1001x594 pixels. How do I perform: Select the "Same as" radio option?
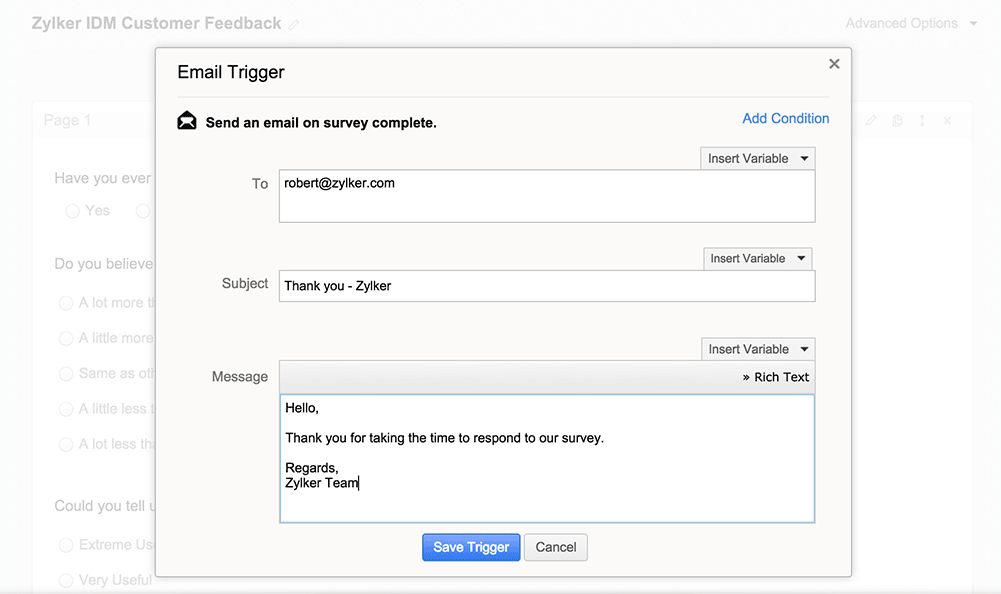pyautogui.click(x=66, y=374)
